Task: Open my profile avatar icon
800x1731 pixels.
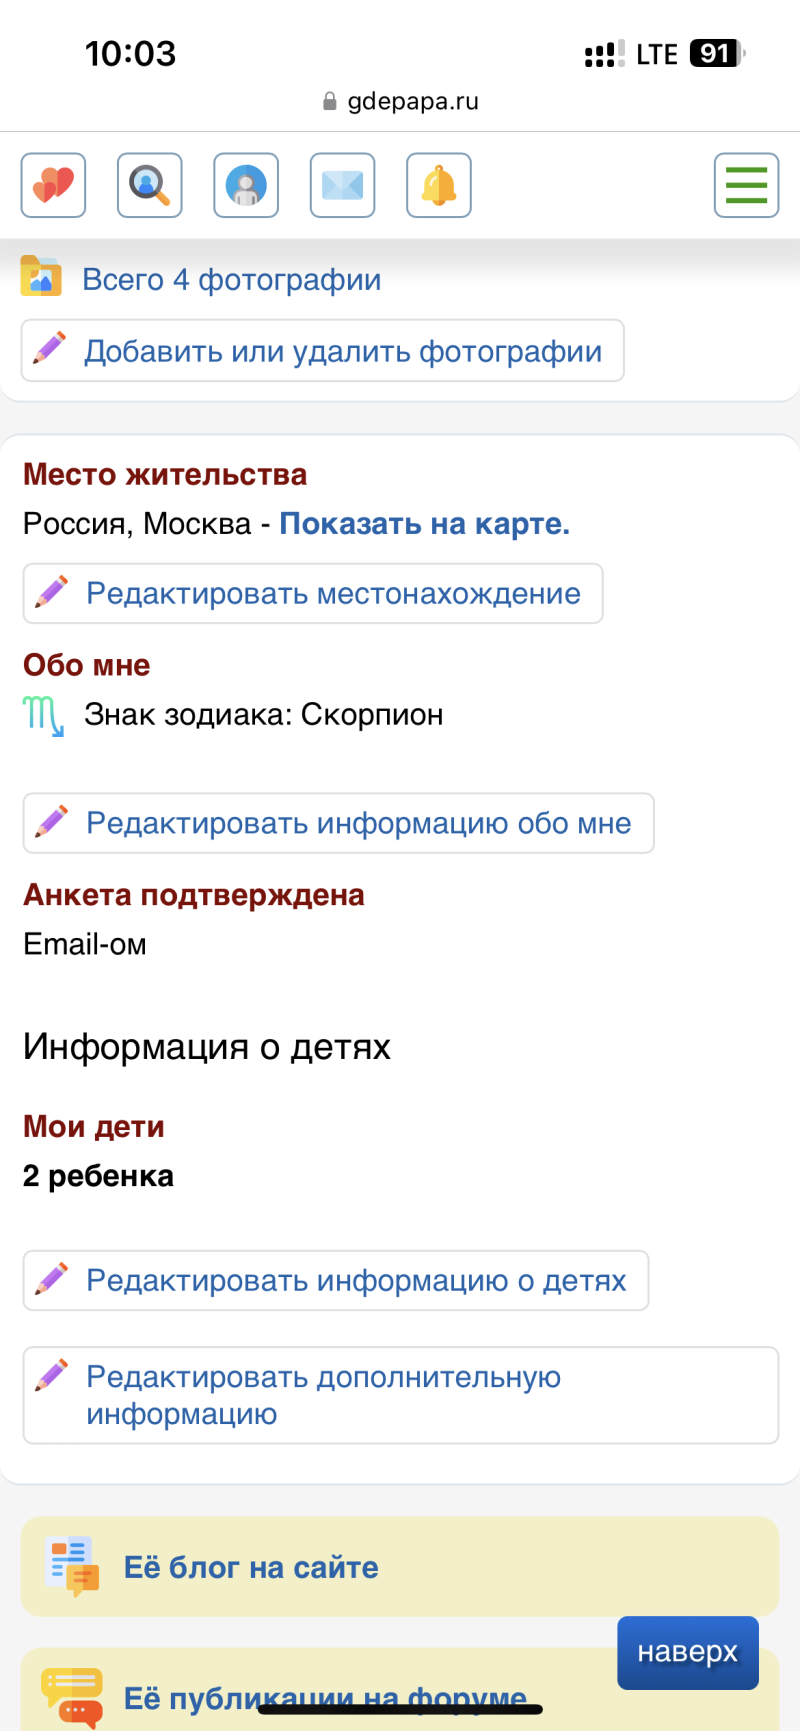Action: point(246,185)
